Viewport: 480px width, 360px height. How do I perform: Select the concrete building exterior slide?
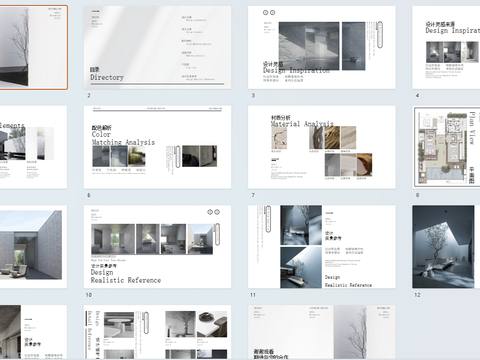pos(33,247)
